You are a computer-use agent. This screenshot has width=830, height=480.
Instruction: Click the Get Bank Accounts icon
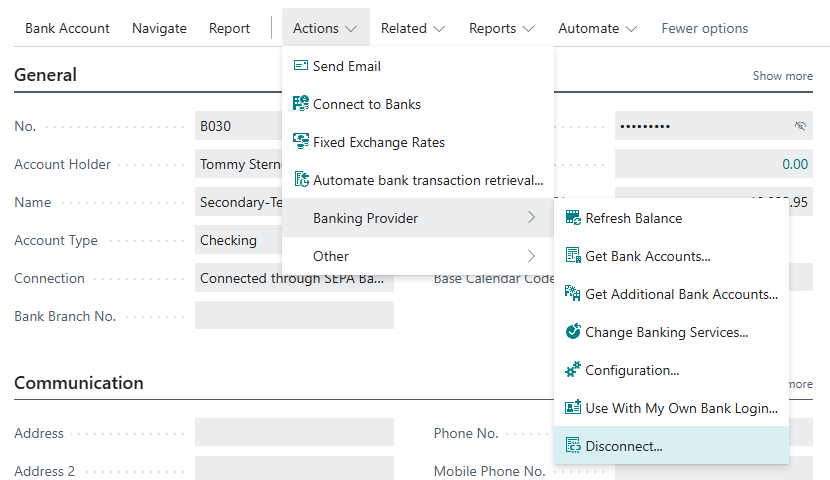click(x=573, y=256)
